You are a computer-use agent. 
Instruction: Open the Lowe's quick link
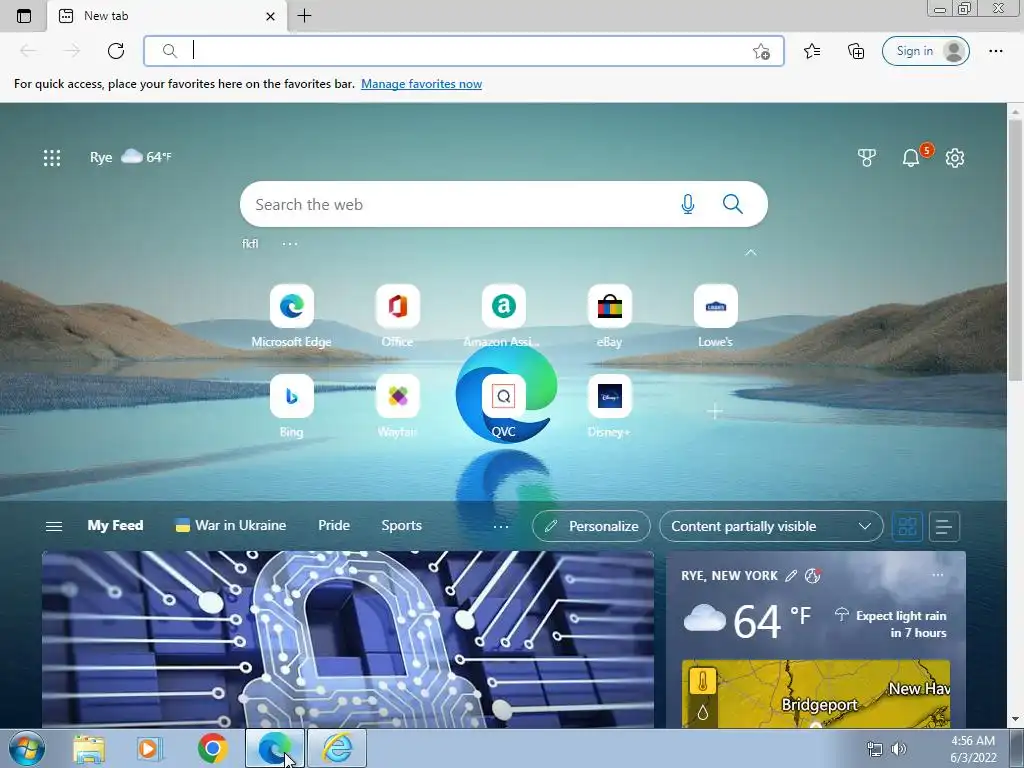click(x=715, y=316)
